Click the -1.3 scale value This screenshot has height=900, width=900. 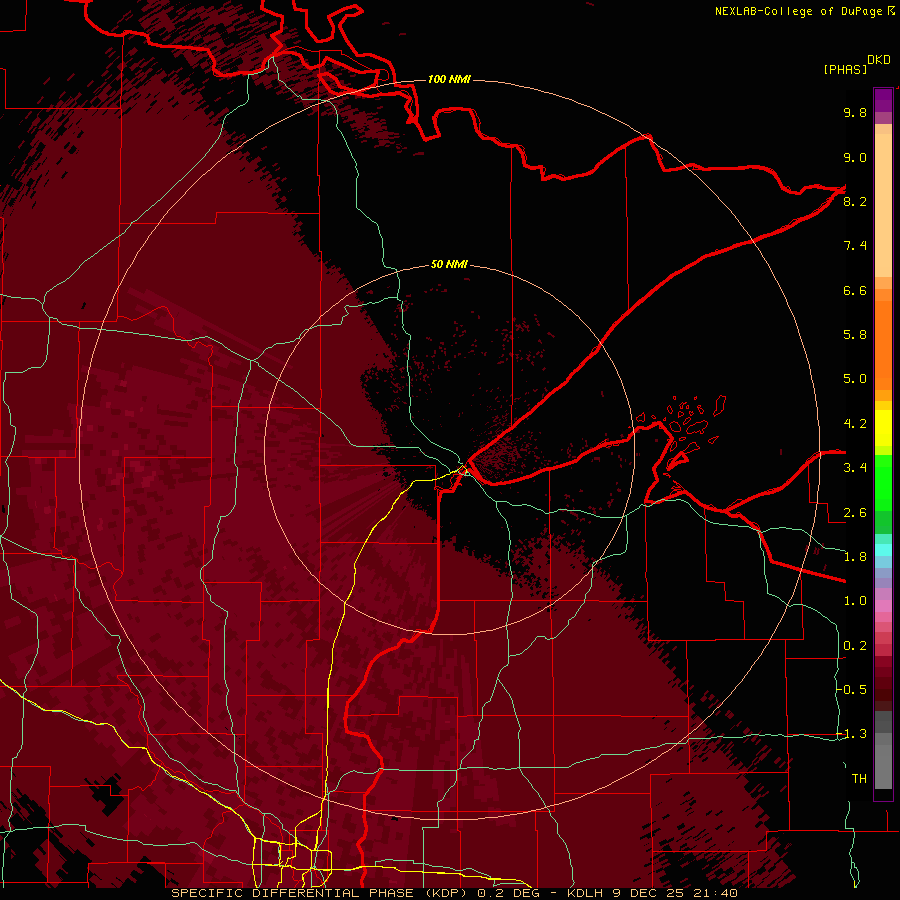coord(852,734)
